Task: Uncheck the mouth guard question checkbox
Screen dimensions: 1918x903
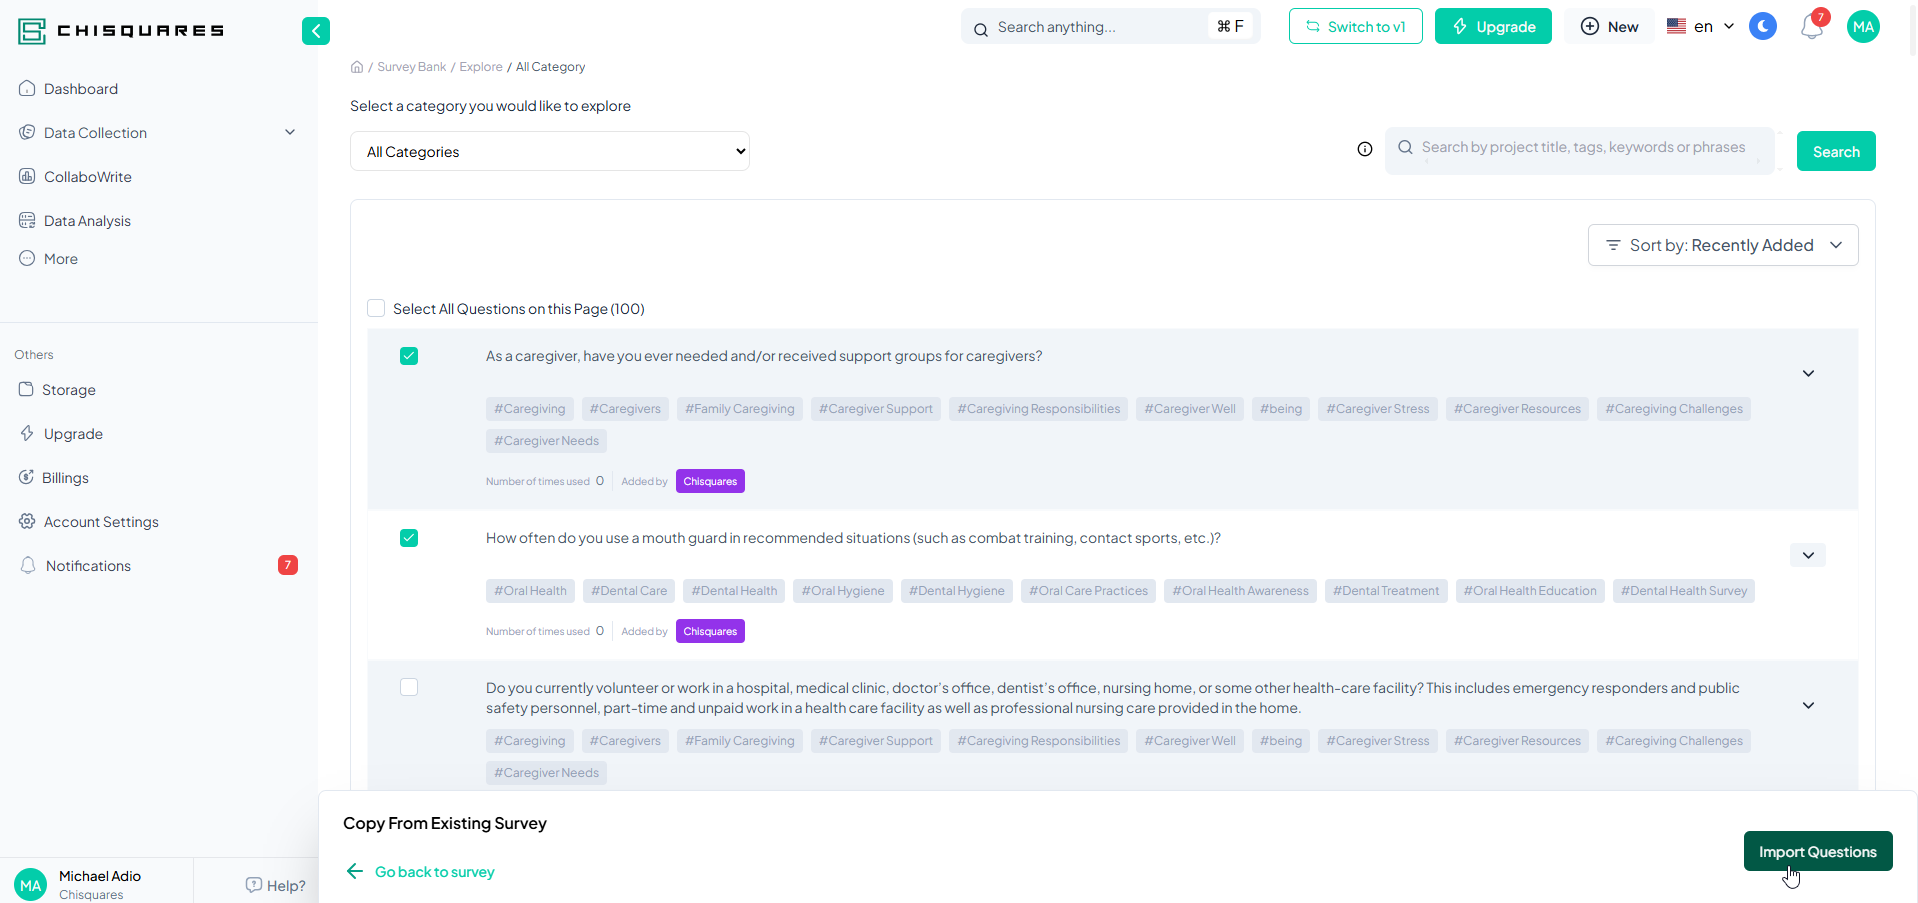Action: click(409, 538)
